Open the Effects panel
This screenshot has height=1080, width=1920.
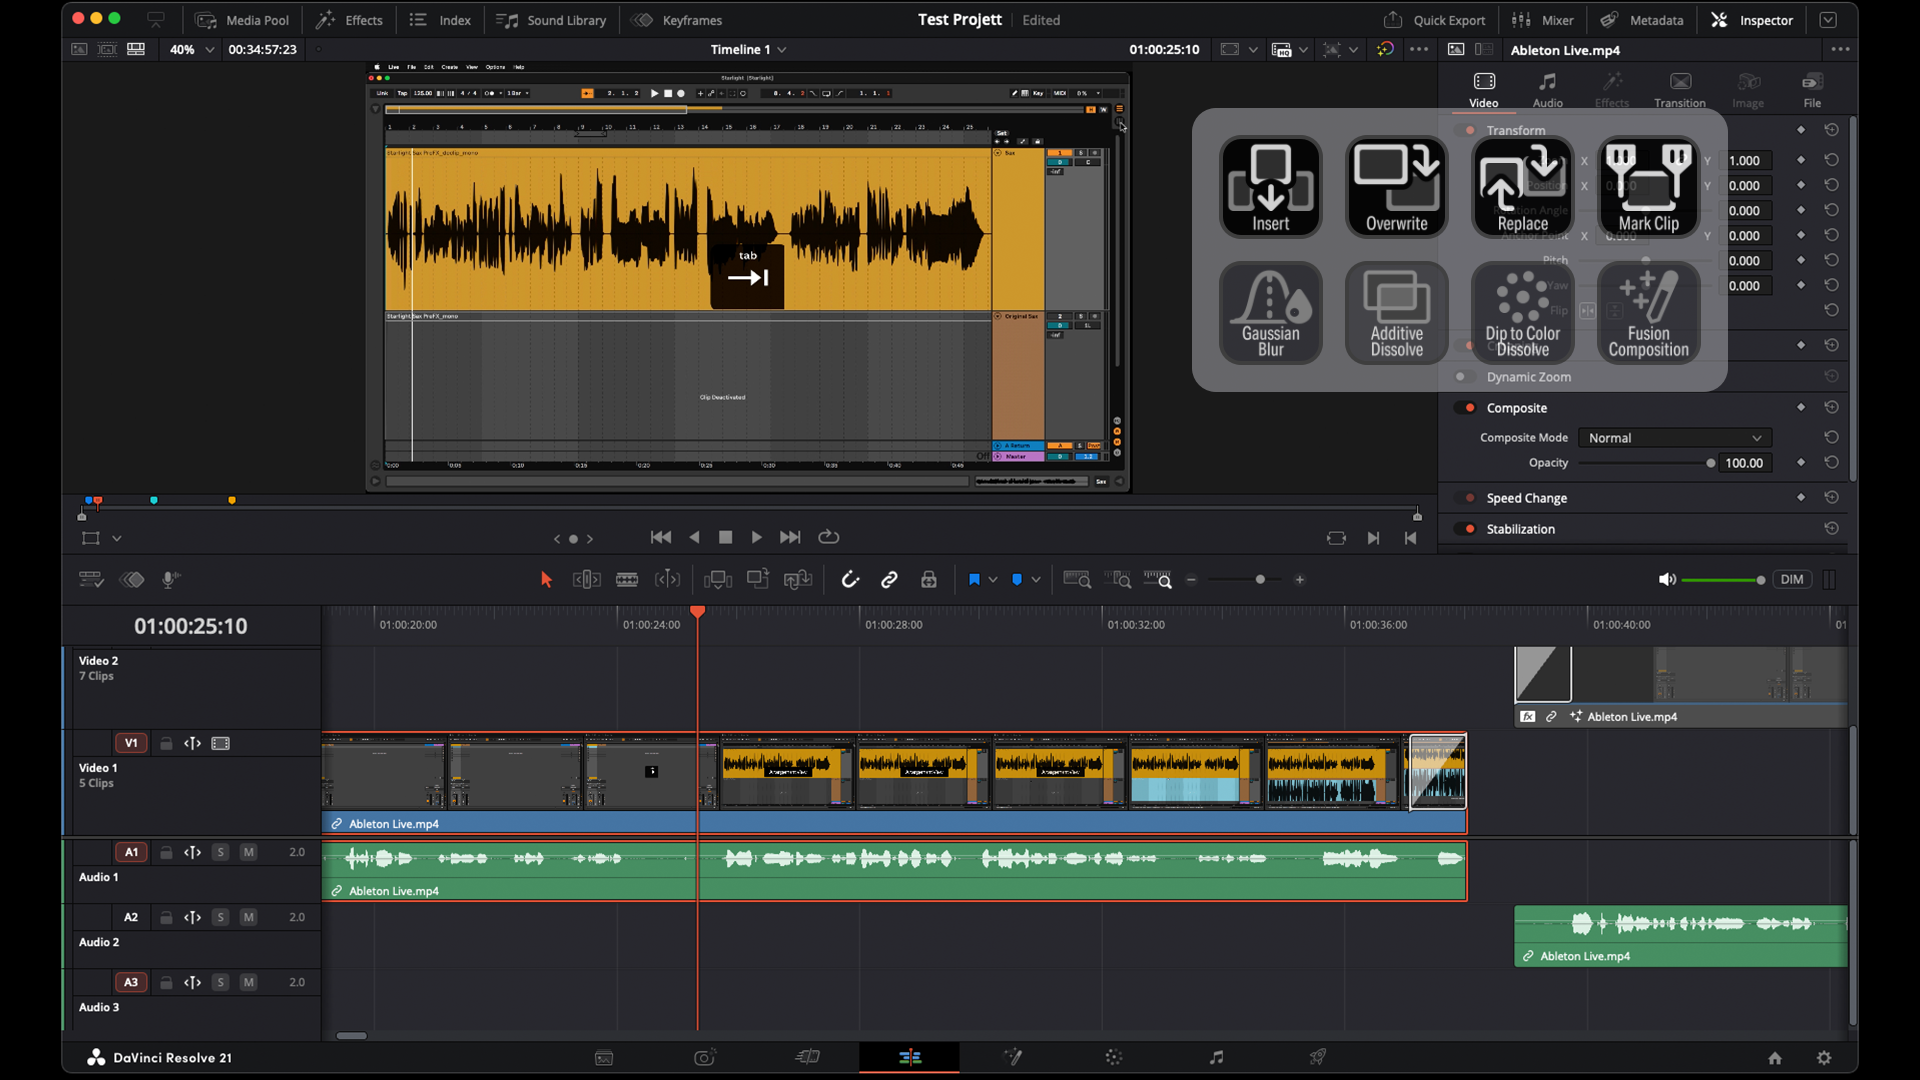[350, 20]
